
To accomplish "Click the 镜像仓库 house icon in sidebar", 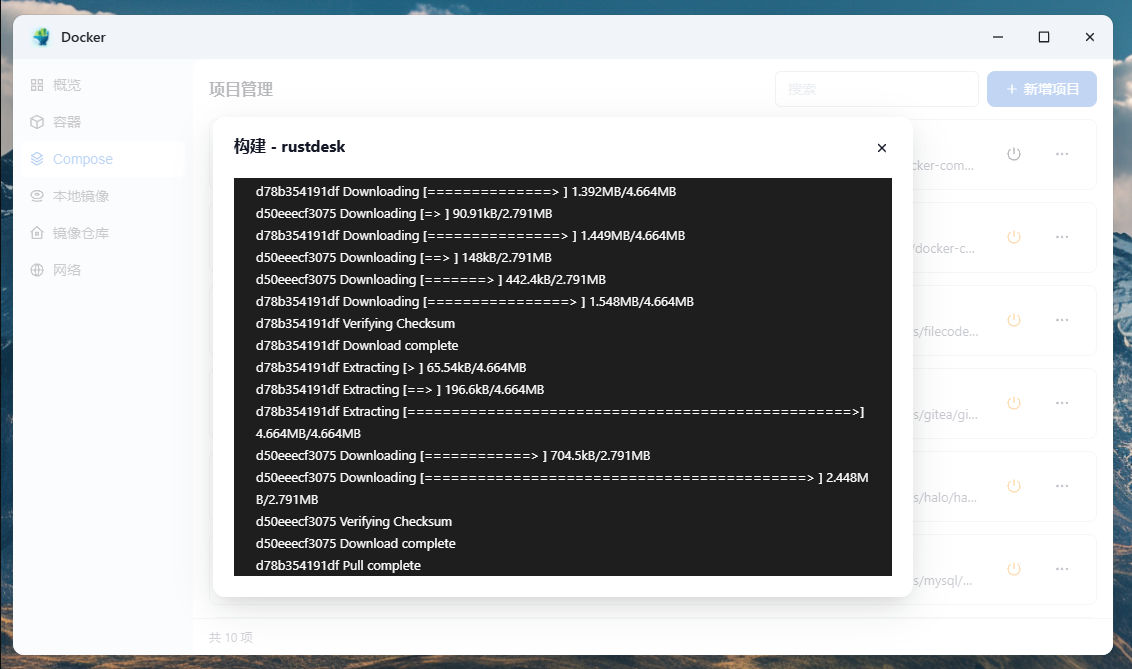I will pos(37,233).
